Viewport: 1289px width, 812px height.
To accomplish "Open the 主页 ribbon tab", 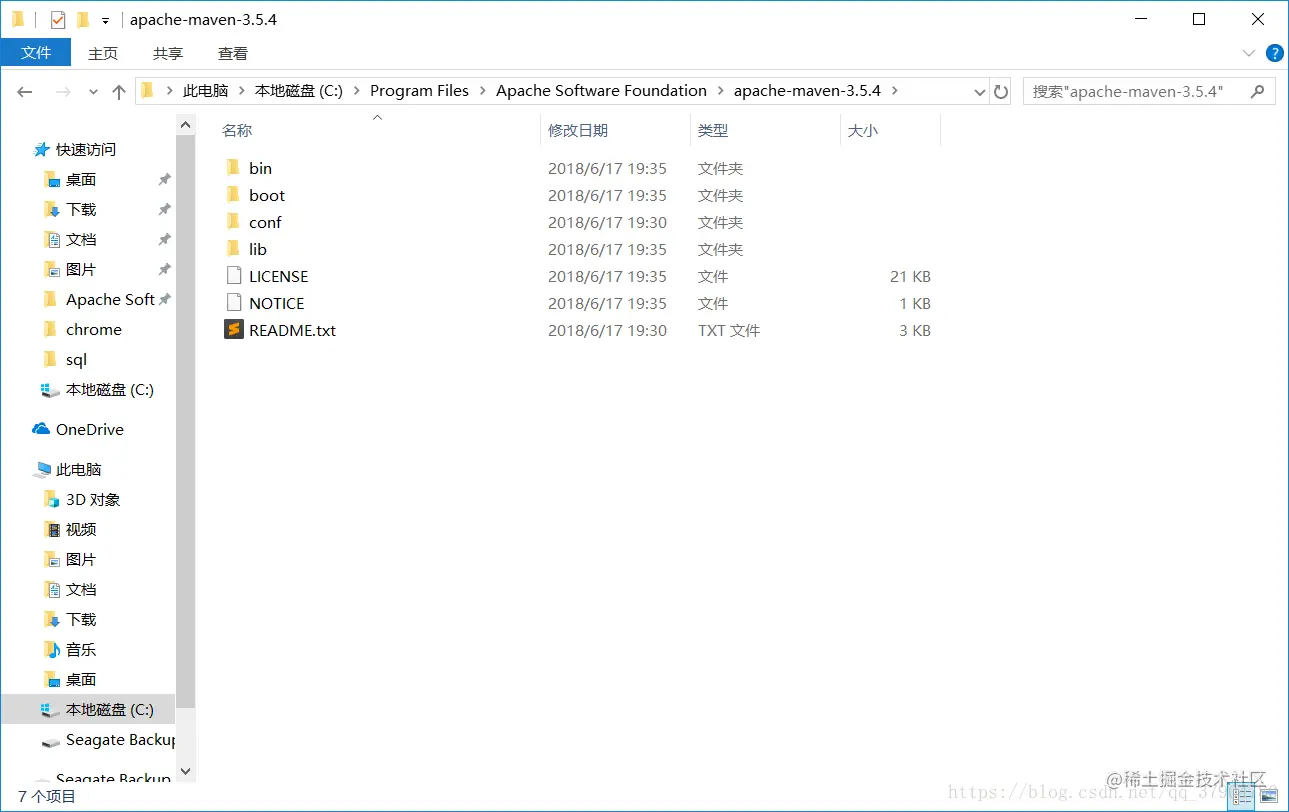I will click(x=103, y=53).
